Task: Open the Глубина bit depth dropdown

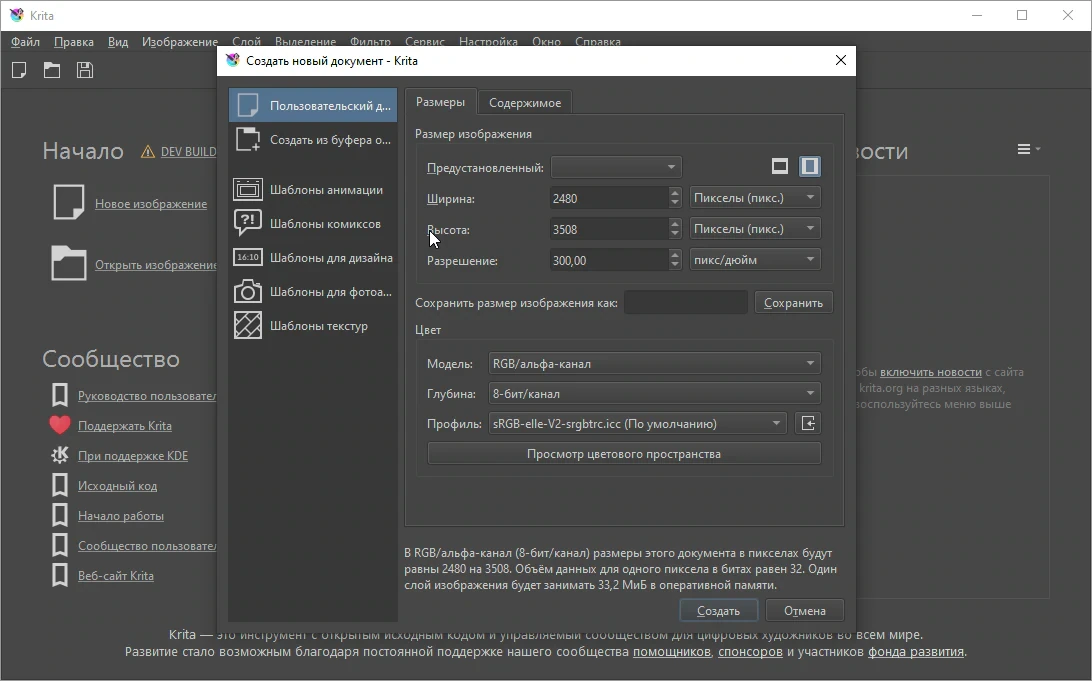Action: point(654,393)
